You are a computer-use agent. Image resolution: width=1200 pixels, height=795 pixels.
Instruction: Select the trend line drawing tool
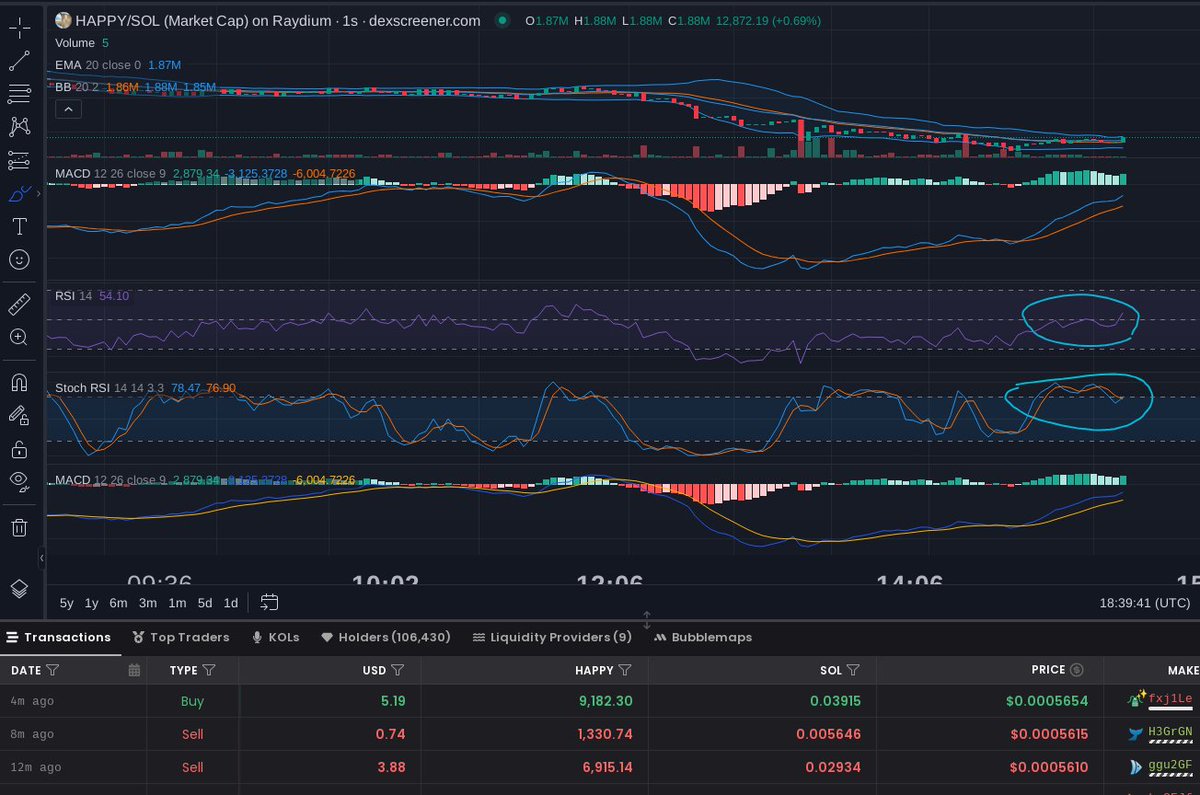(x=19, y=61)
